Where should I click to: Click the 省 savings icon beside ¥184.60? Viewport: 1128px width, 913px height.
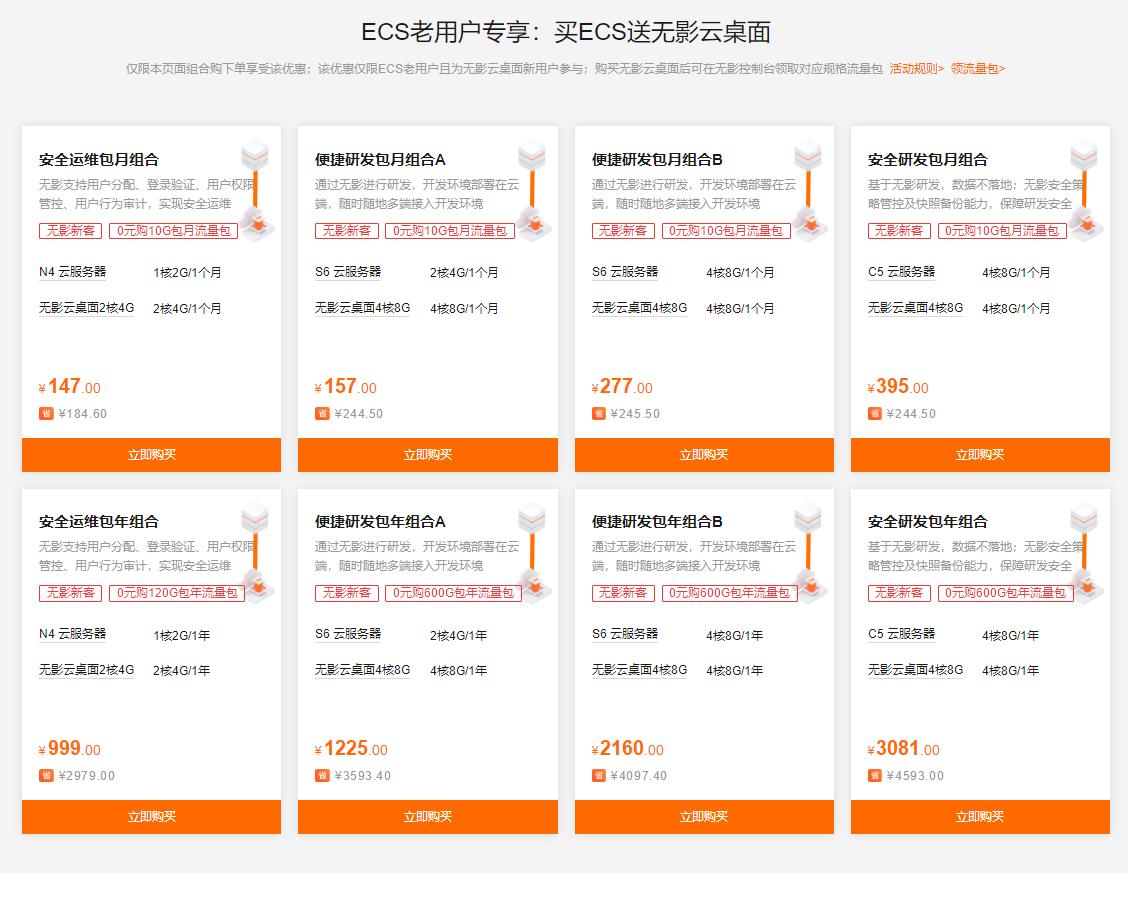tap(46, 414)
